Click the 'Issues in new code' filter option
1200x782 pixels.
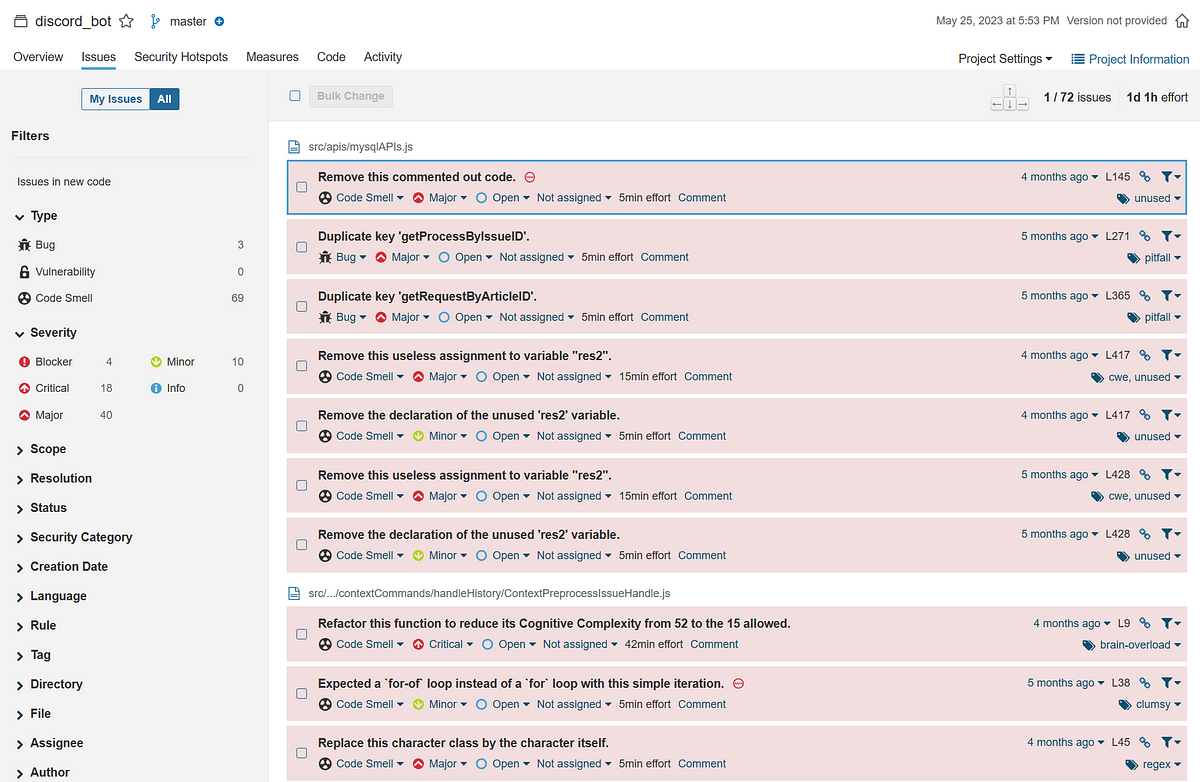pos(64,182)
